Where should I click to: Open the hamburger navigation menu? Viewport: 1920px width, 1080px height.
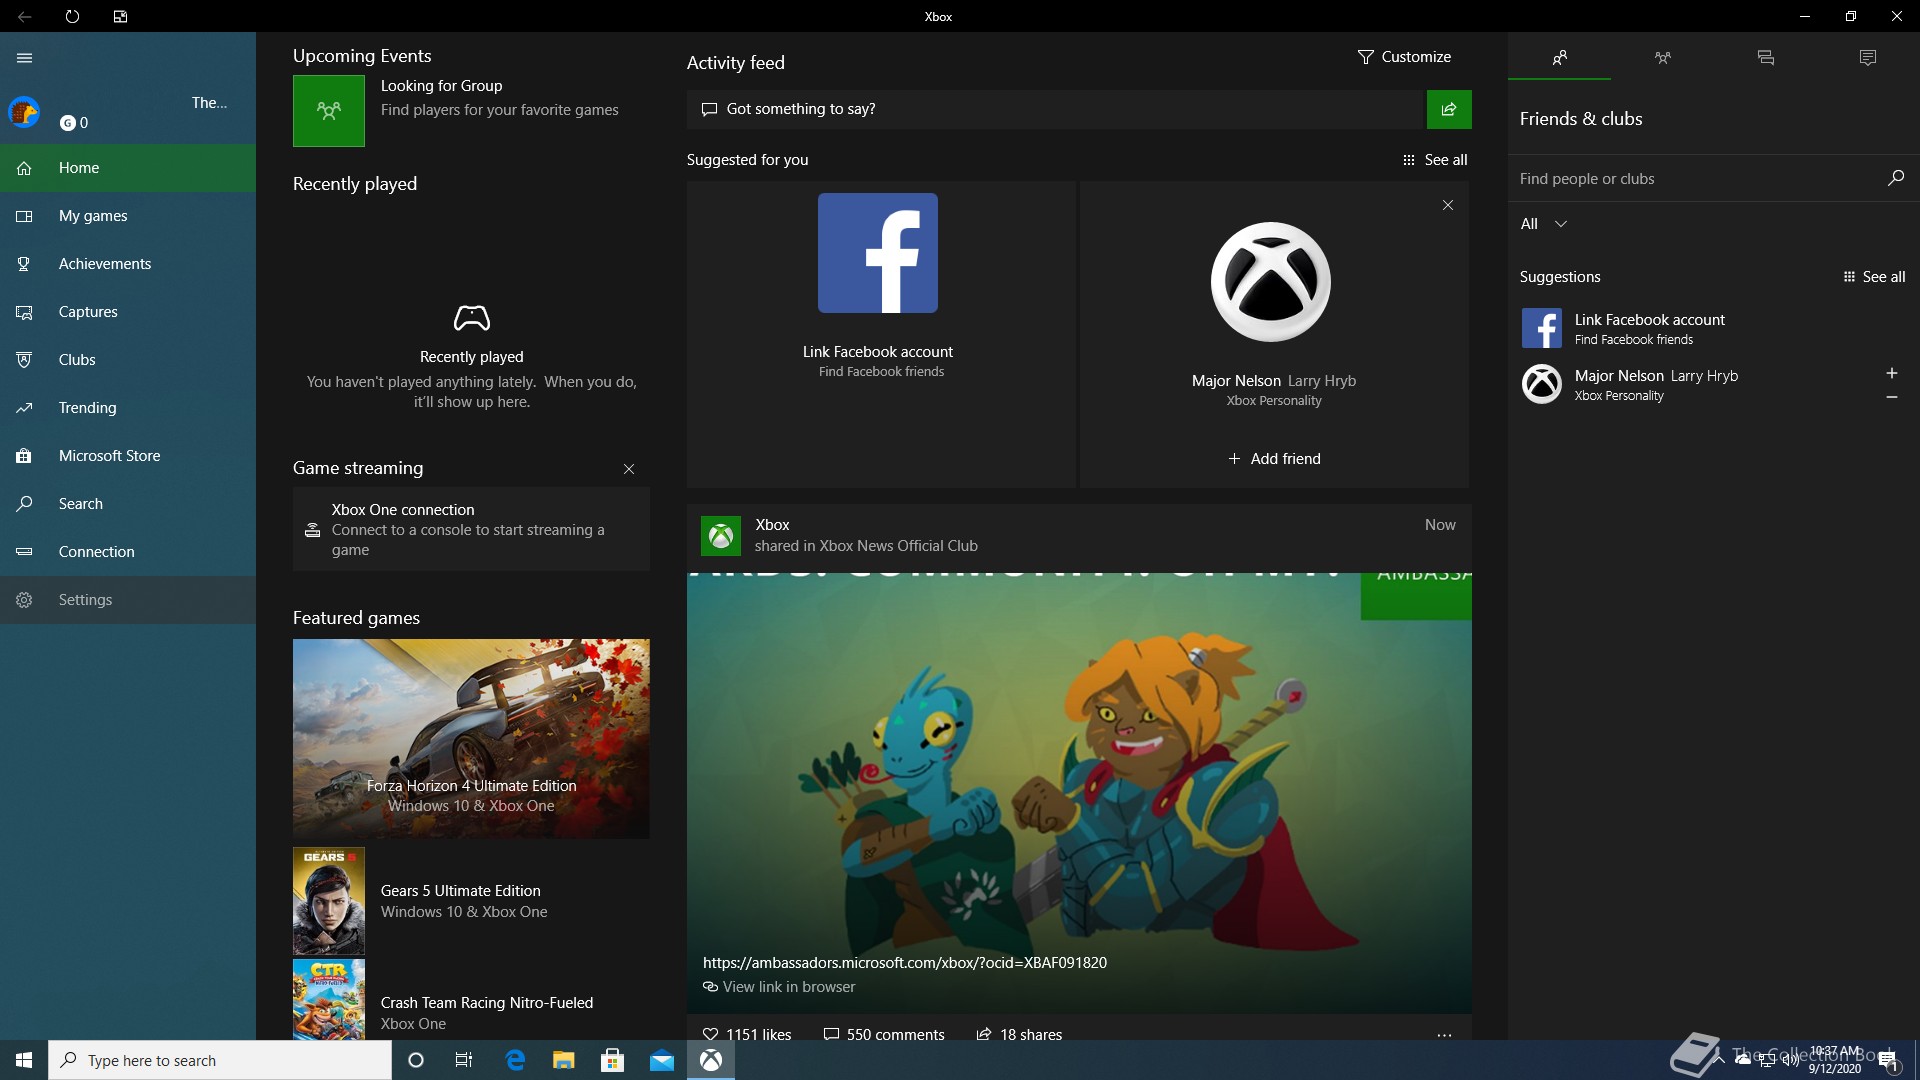[x=25, y=58]
